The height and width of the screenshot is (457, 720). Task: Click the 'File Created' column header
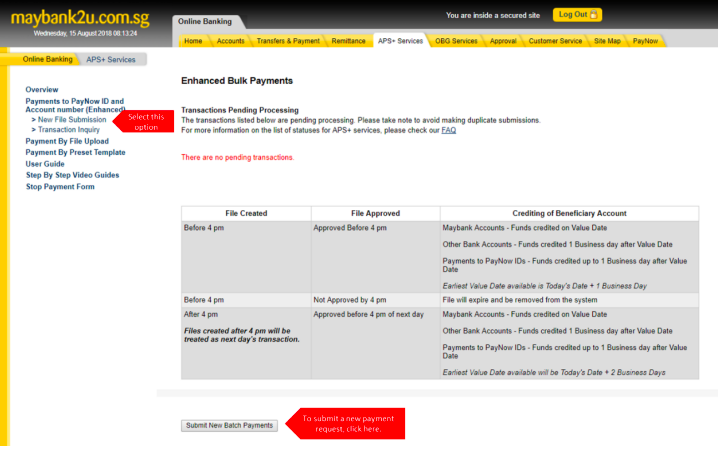[246, 213]
